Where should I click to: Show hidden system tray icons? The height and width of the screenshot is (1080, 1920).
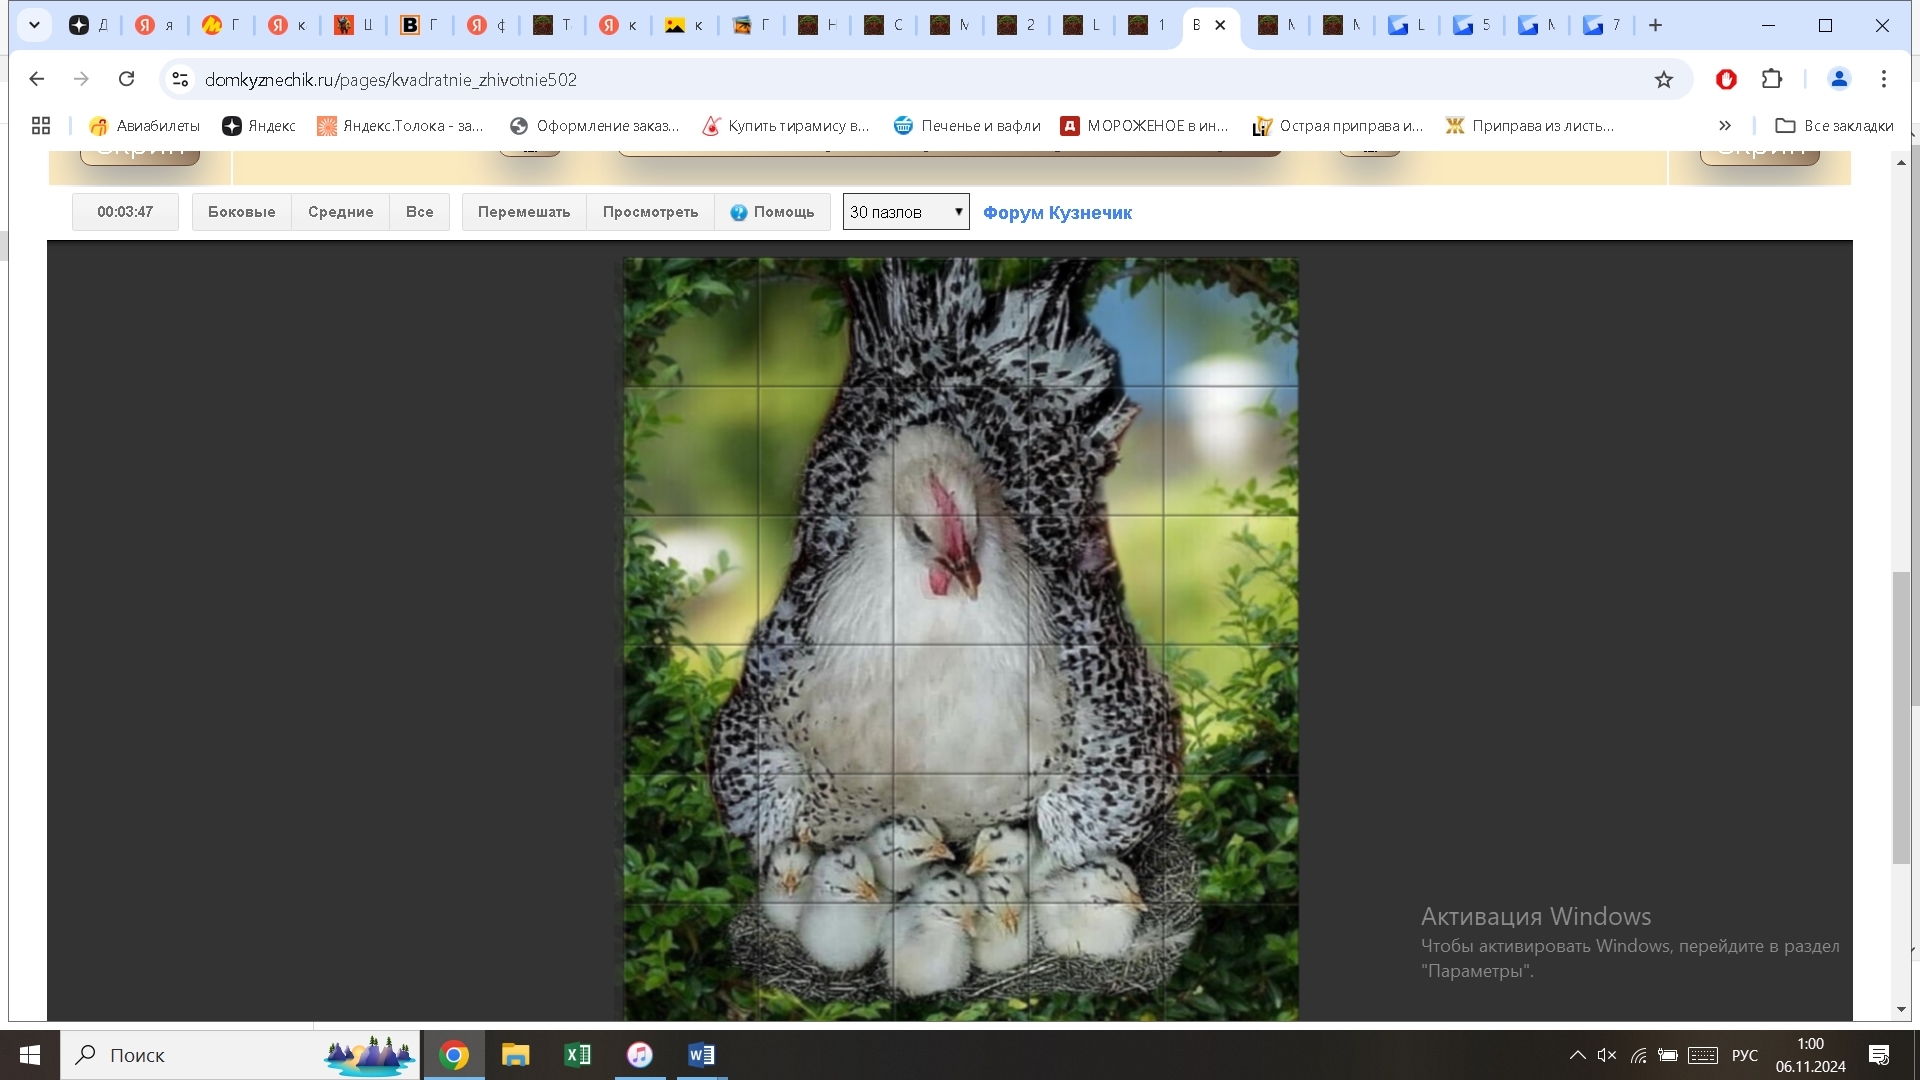pos(1577,1055)
